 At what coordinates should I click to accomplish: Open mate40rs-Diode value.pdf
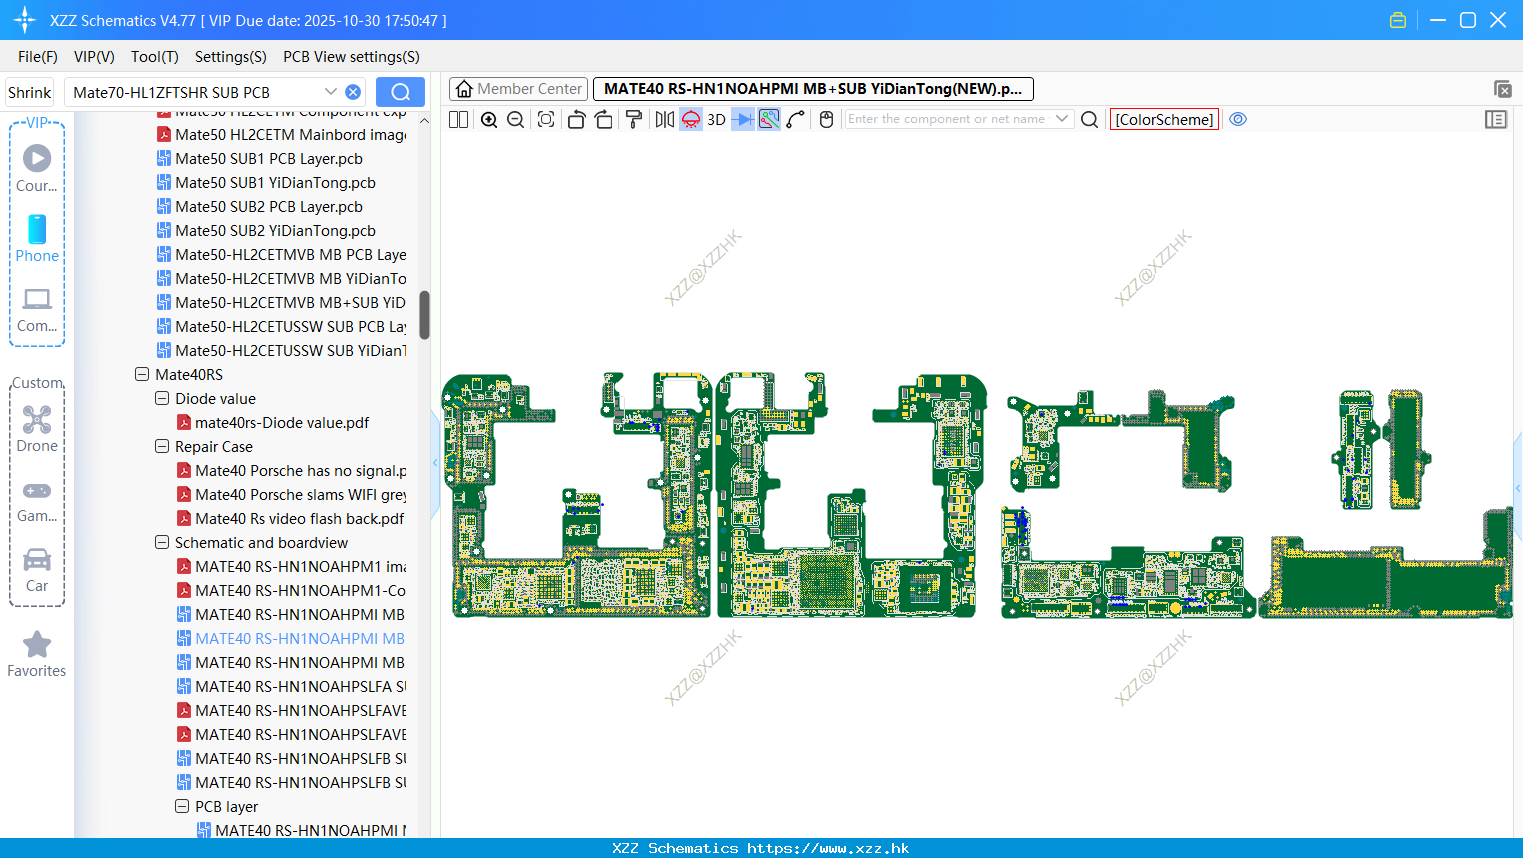[x=273, y=423]
